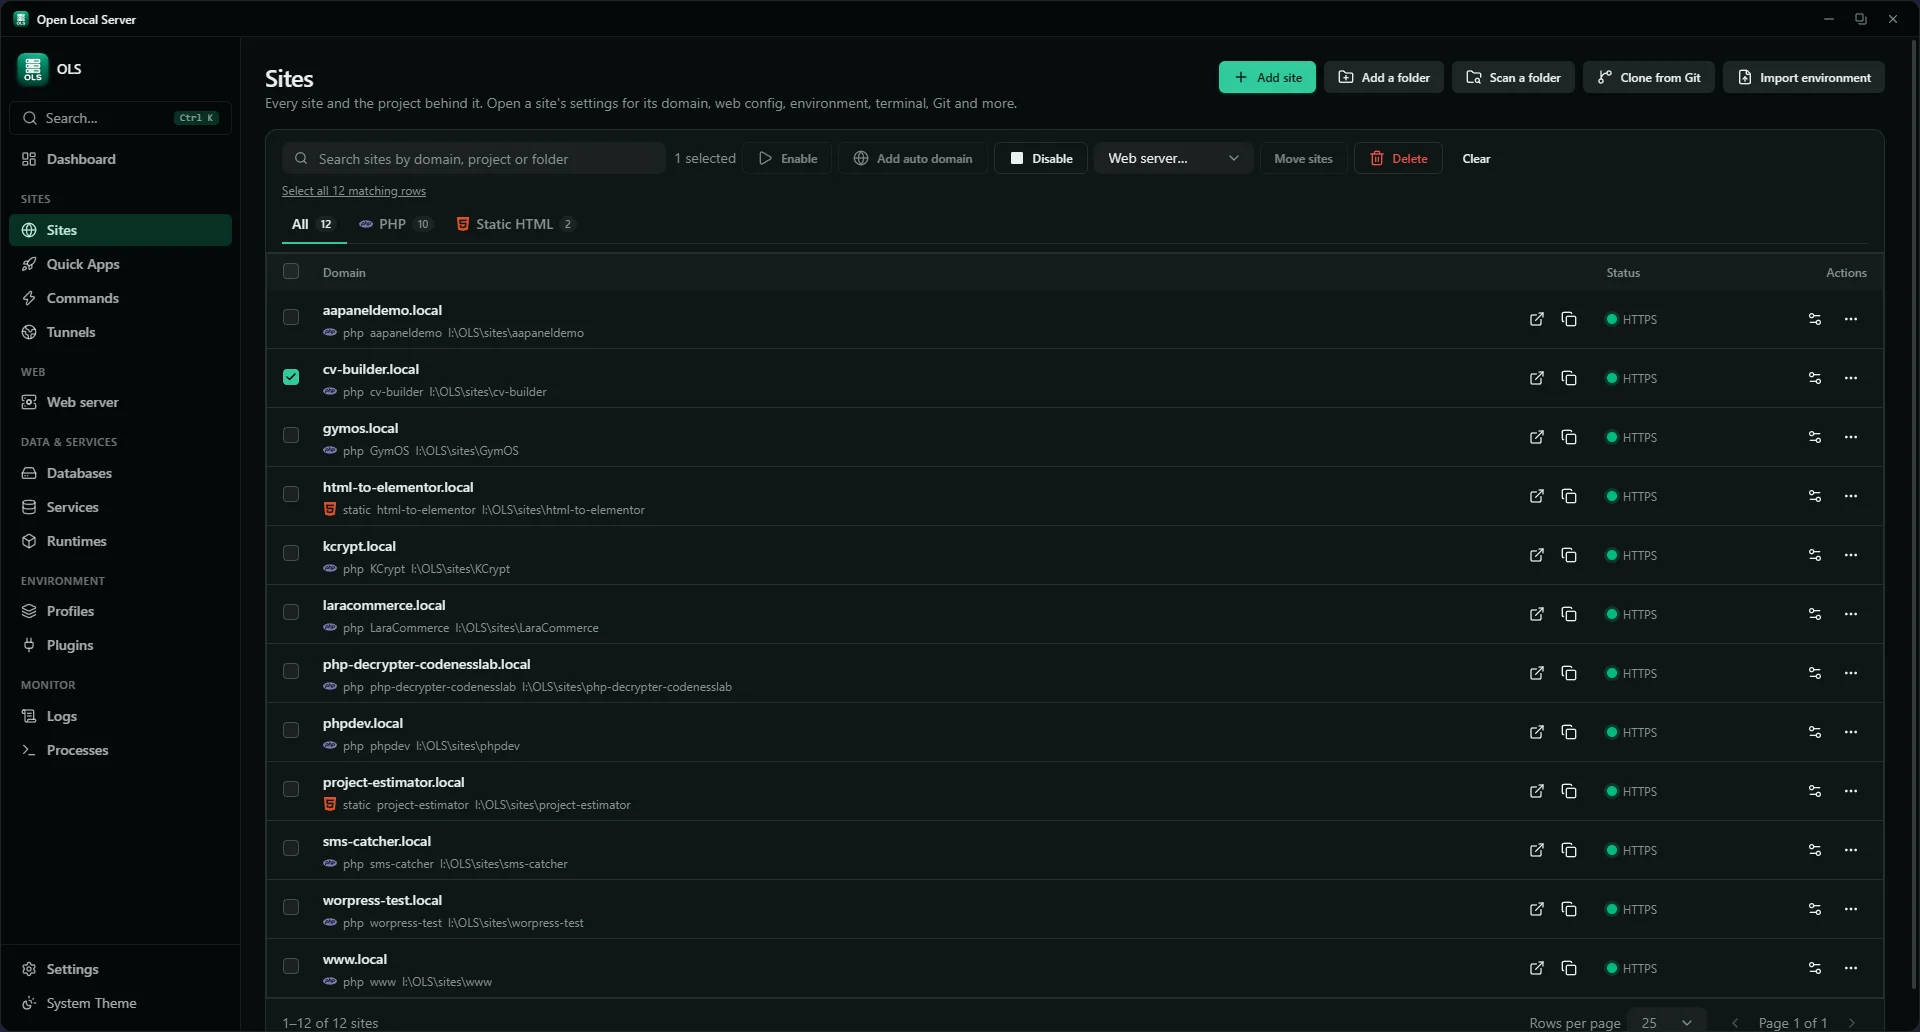Open settings icon for cv-builder.local
This screenshot has width=1920, height=1032.
point(1815,378)
